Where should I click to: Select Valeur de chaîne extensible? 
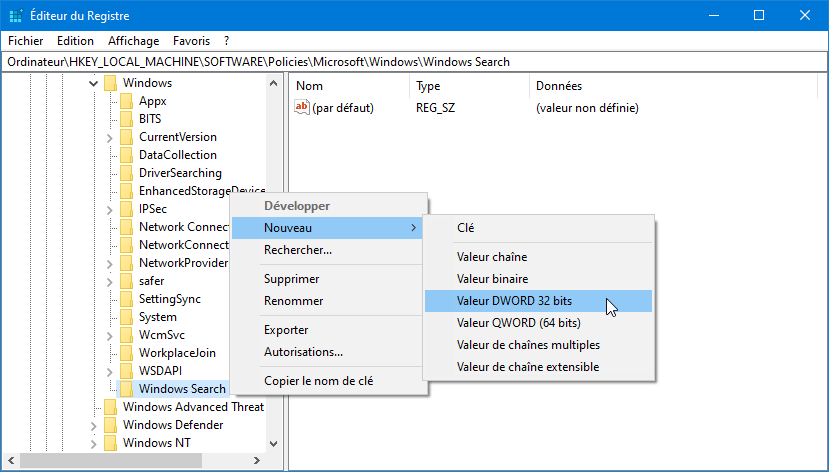pyautogui.click(x=539, y=367)
